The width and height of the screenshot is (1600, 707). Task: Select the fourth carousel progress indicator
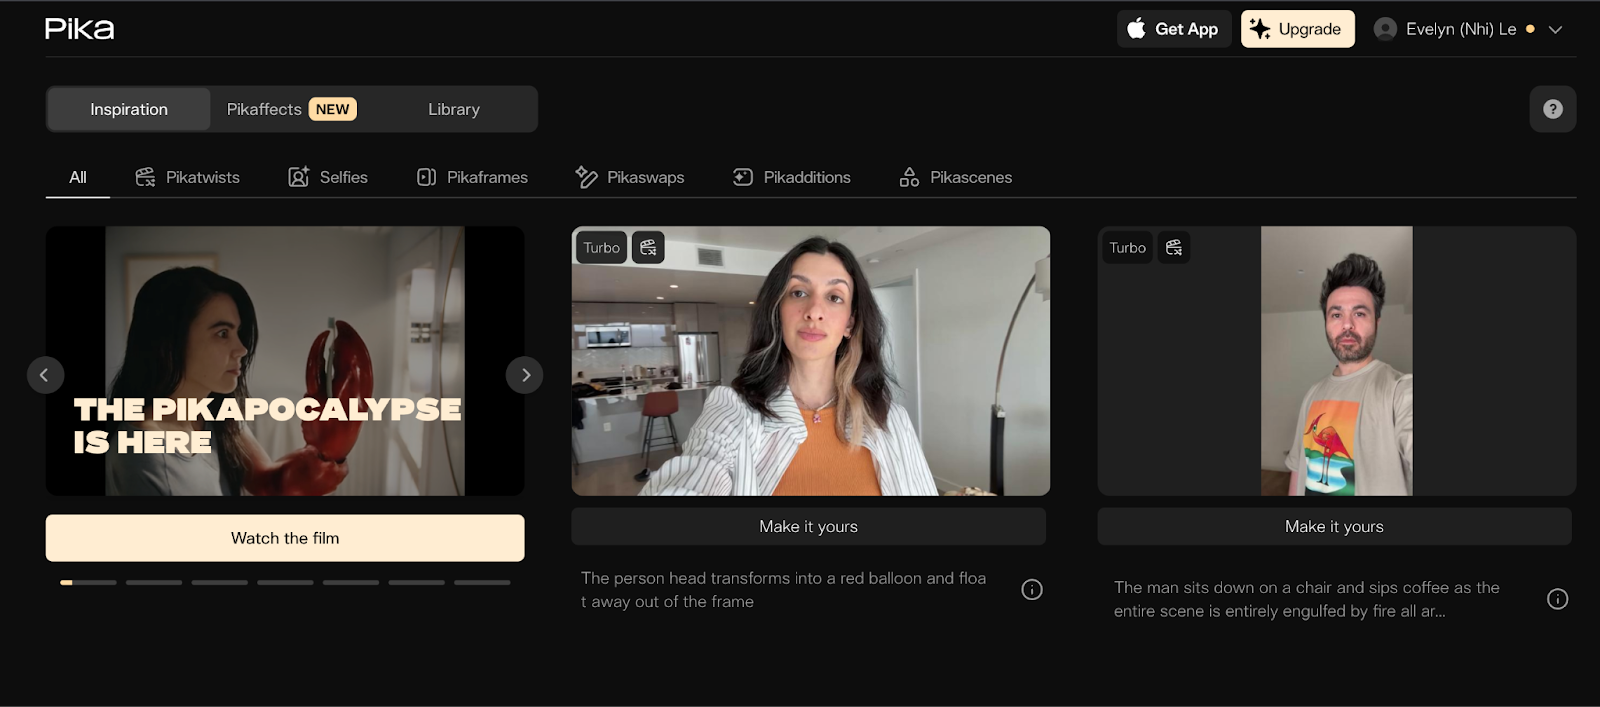(x=285, y=582)
